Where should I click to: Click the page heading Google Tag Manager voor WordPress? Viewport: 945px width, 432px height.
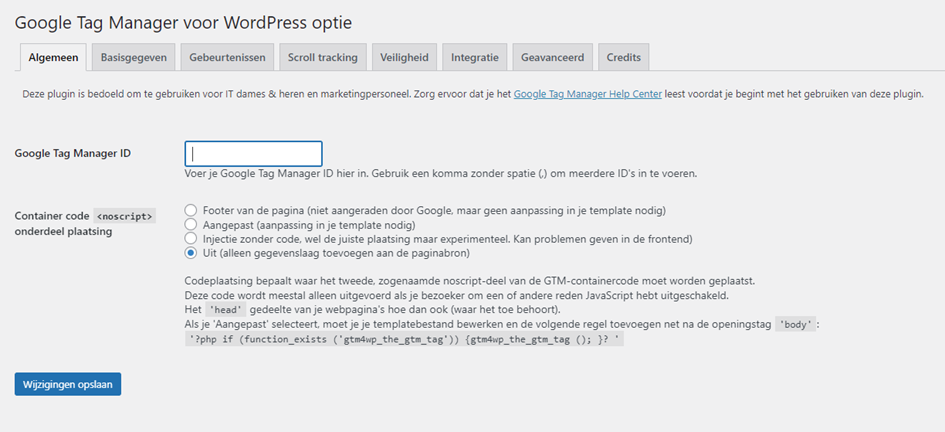click(x=183, y=21)
